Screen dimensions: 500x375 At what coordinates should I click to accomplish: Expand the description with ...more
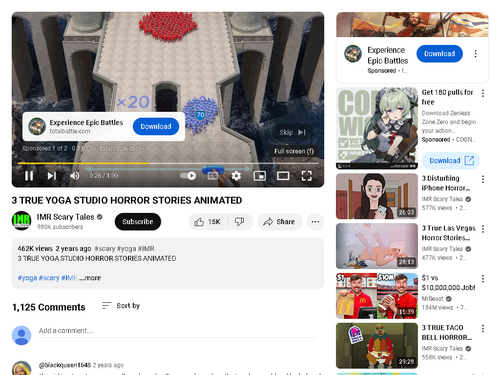pyautogui.click(x=90, y=278)
